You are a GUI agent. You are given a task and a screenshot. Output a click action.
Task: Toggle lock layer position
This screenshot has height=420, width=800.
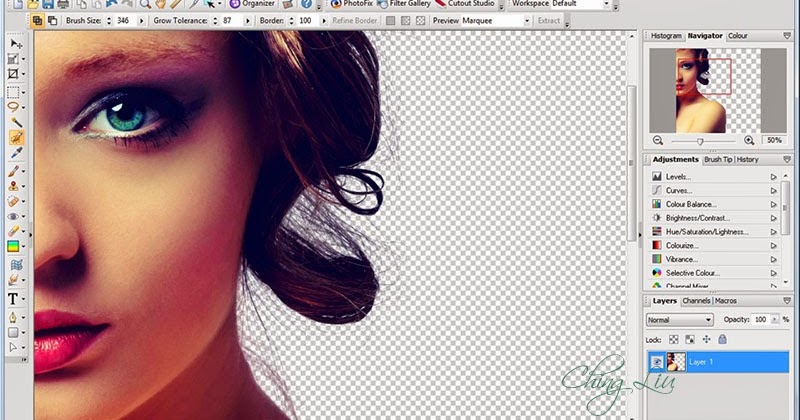coord(706,339)
